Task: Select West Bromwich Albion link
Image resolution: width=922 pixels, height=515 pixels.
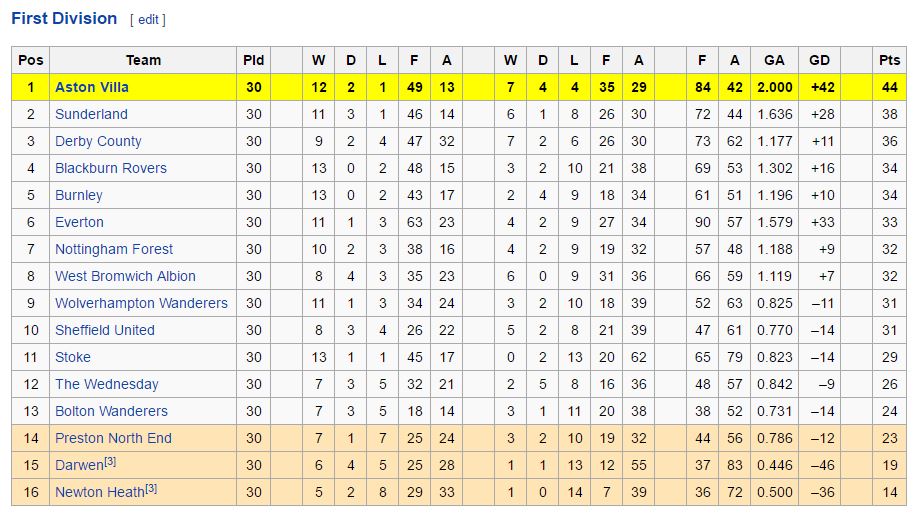Action: [125, 276]
